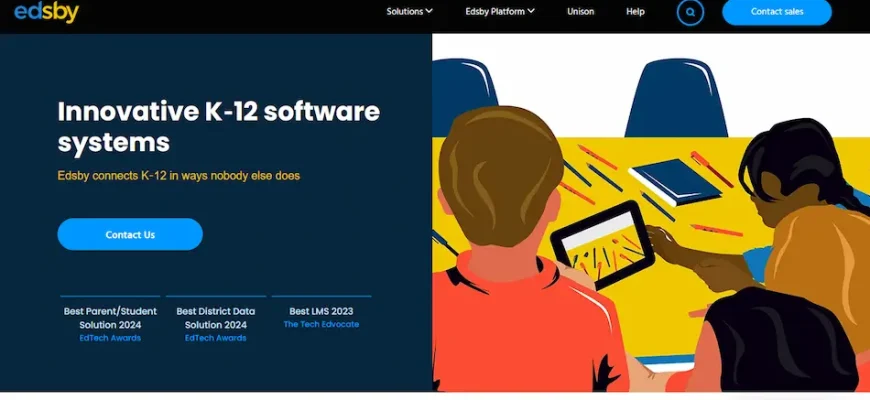The width and height of the screenshot is (870, 400).
Task: Click the Edsby logo
Action: [x=46, y=12]
